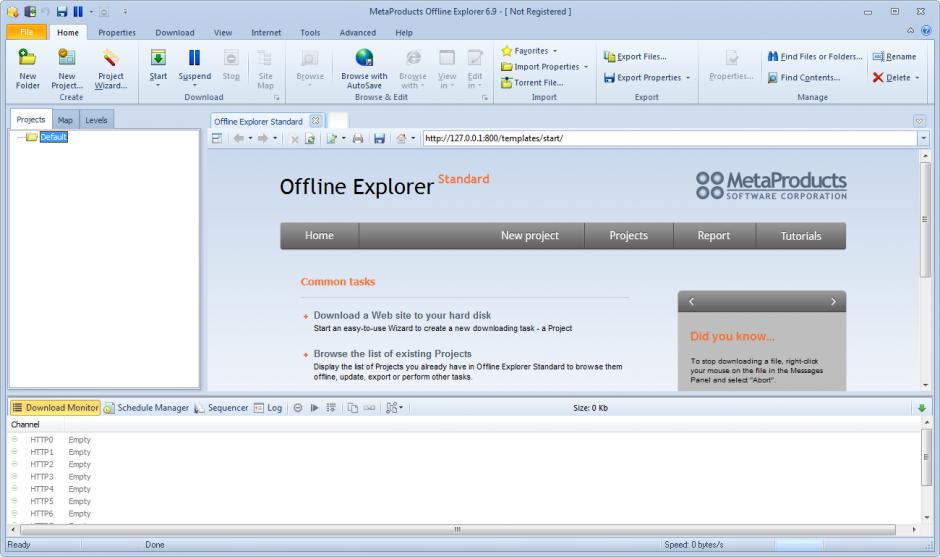
Task: Click Export Files in Export group
Action: tap(635, 56)
